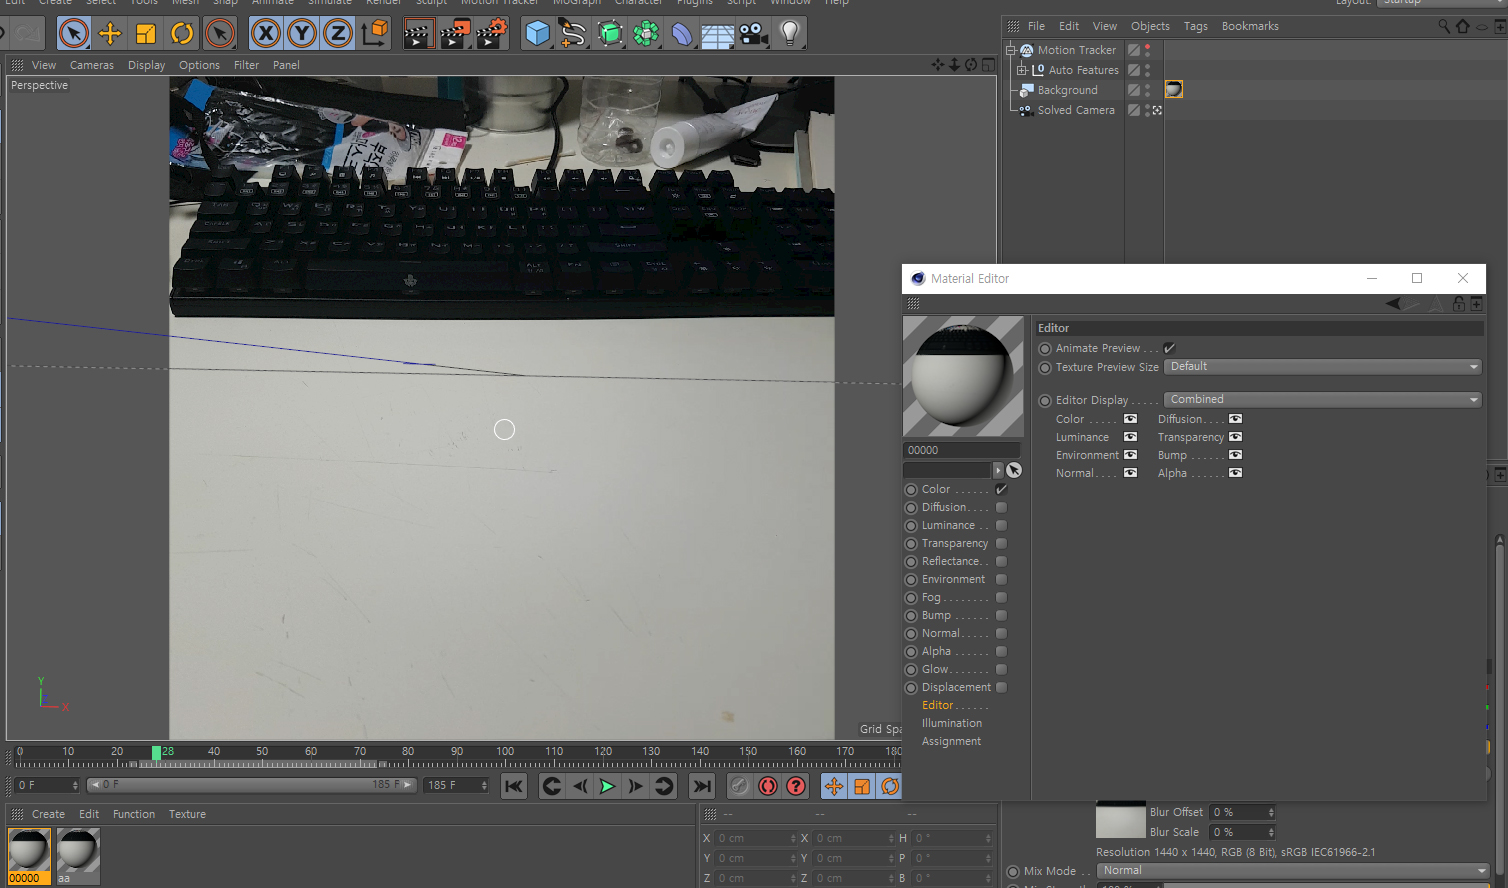Enable the Reflectance channel checkbox
Image resolution: width=1508 pixels, height=888 pixels.
(x=1001, y=561)
